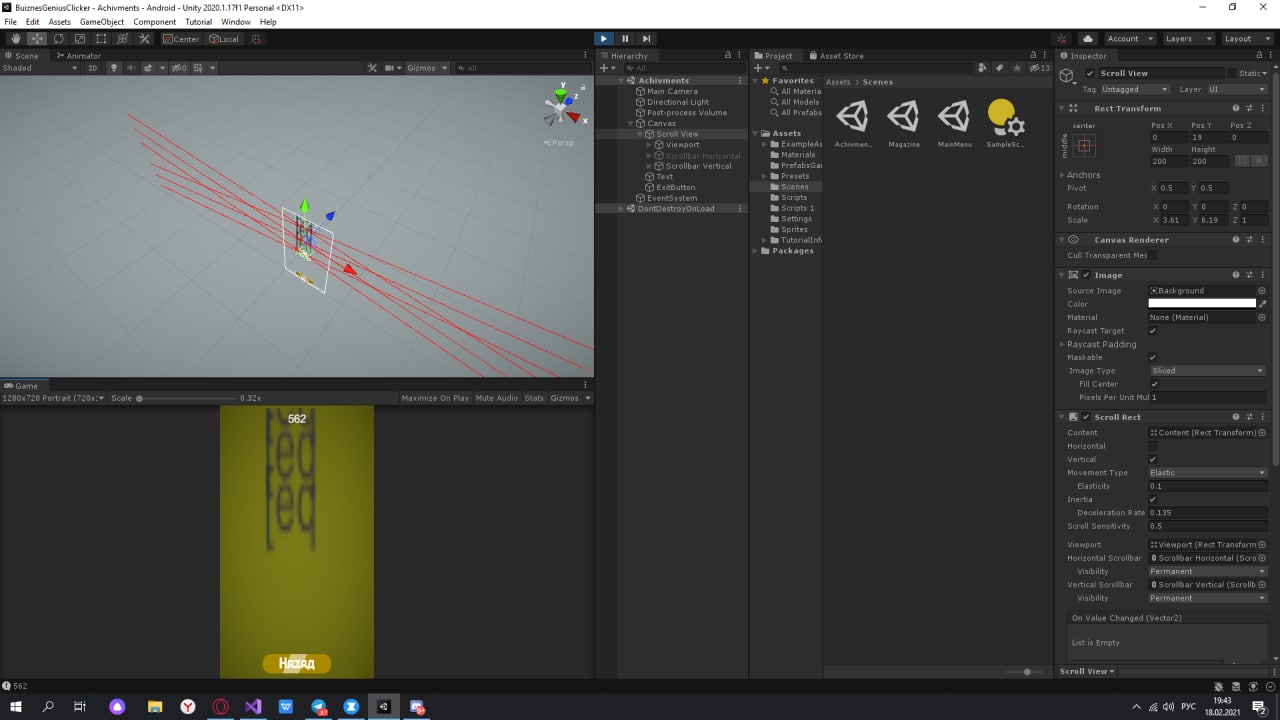The width and height of the screenshot is (1280, 720).
Task: Collapse the Scroll View hierarchy item
Action: pyautogui.click(x=640, y=134)
